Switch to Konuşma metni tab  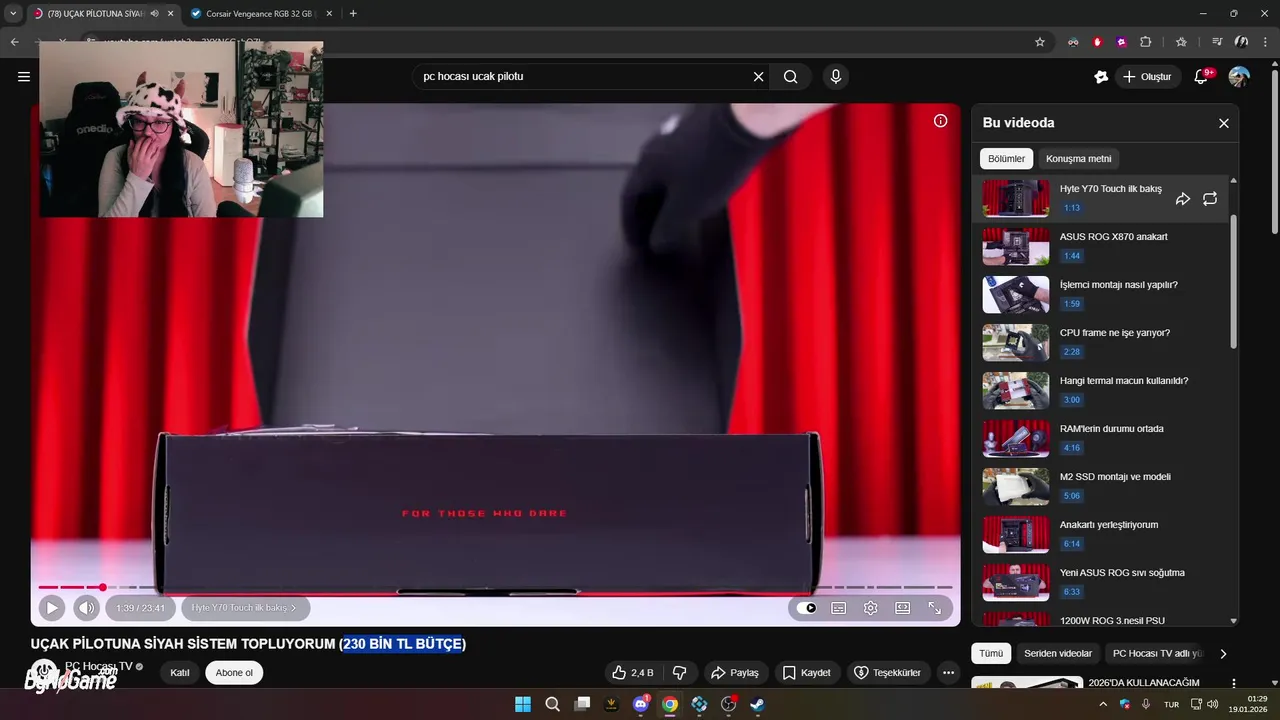tap(1078, 159)
